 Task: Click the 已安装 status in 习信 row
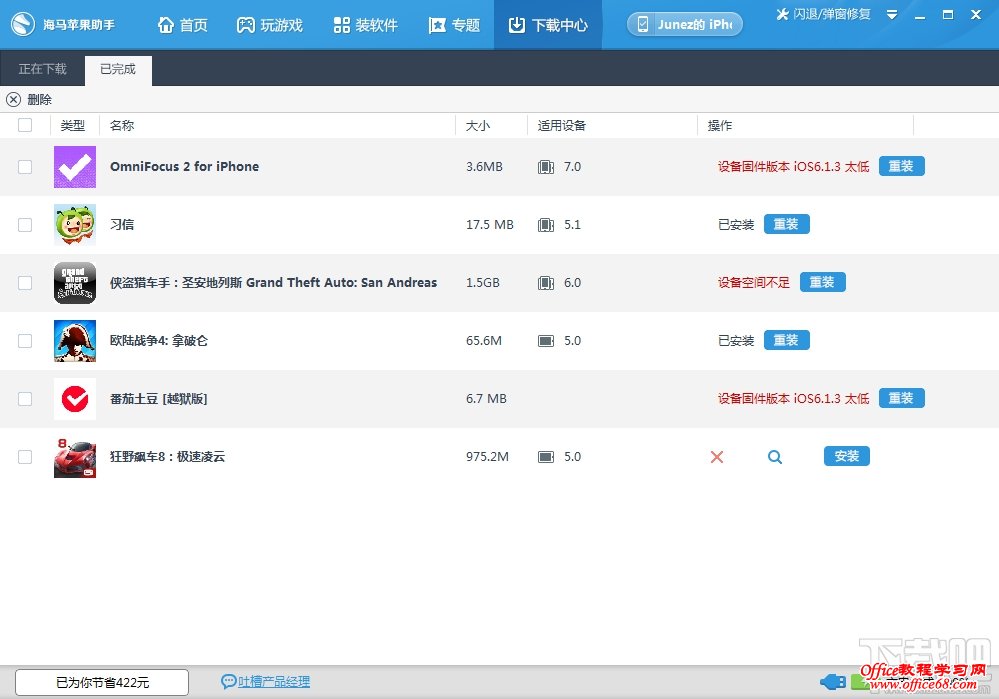click(736, 225)
